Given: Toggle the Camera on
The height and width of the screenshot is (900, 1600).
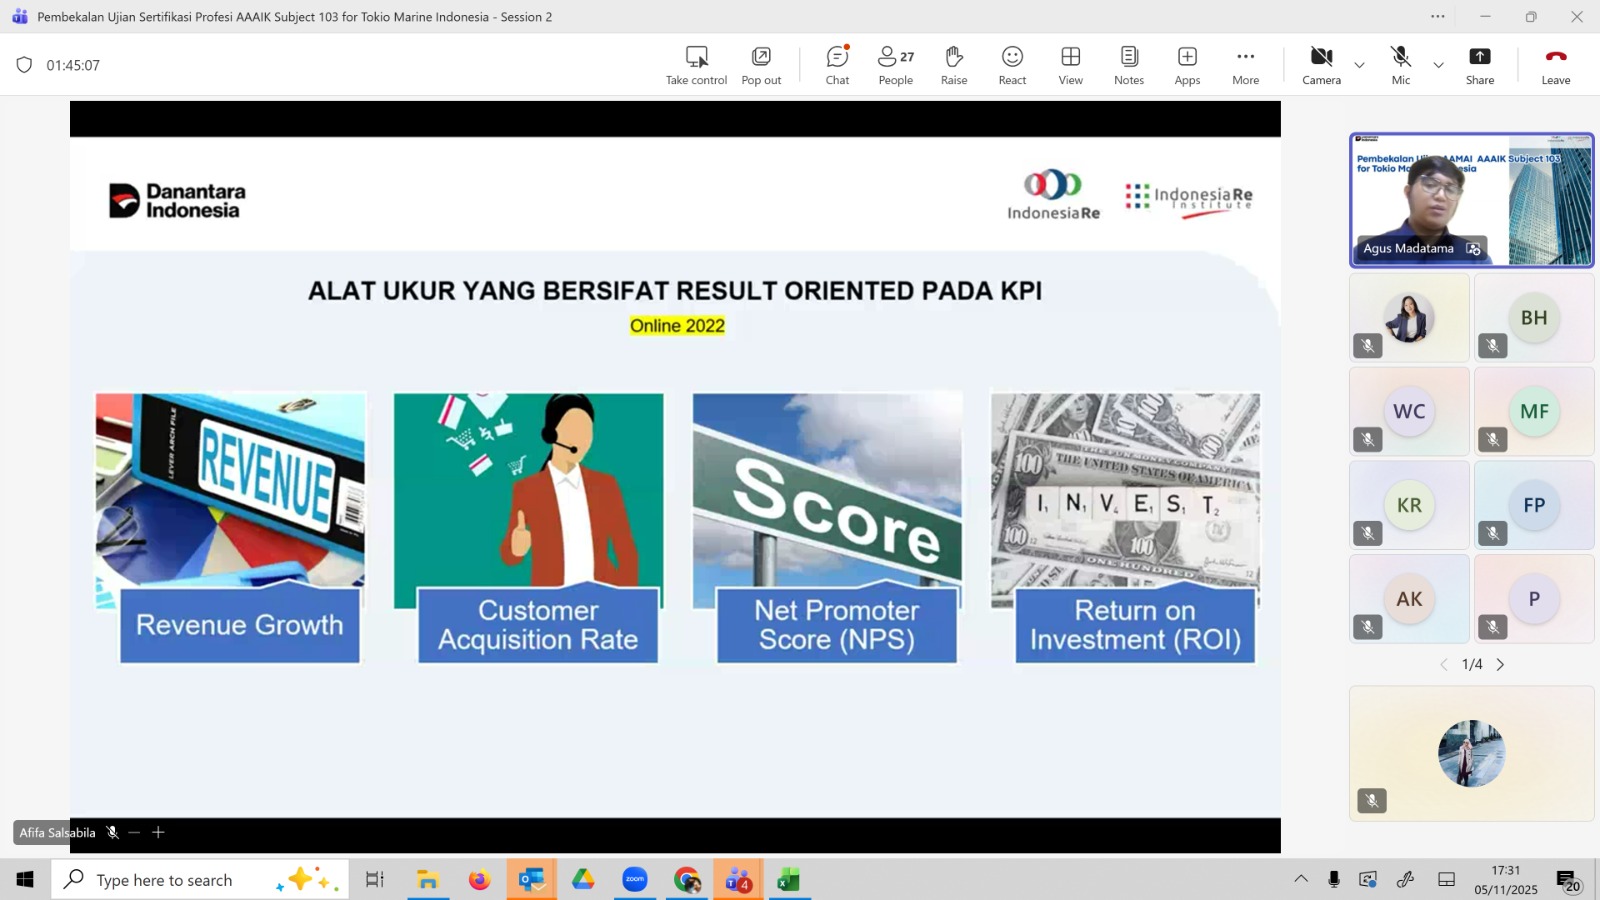Looking at the screenshot, I should (1321, 65).
